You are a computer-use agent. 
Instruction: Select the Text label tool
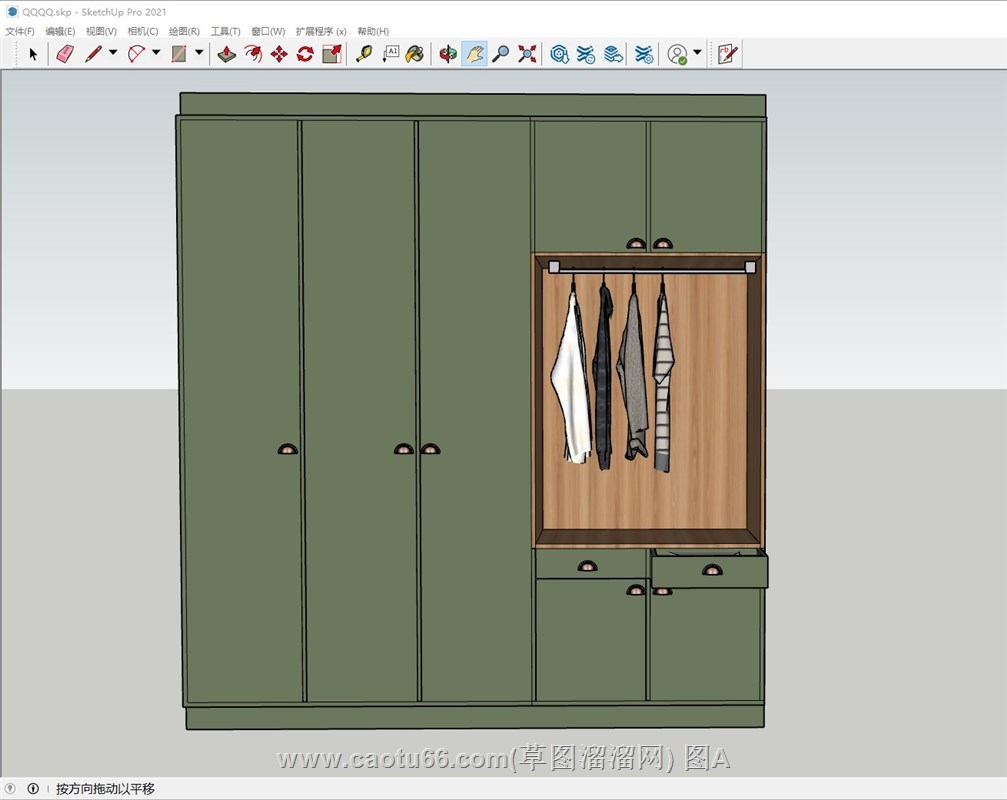[x=390, y=54]
